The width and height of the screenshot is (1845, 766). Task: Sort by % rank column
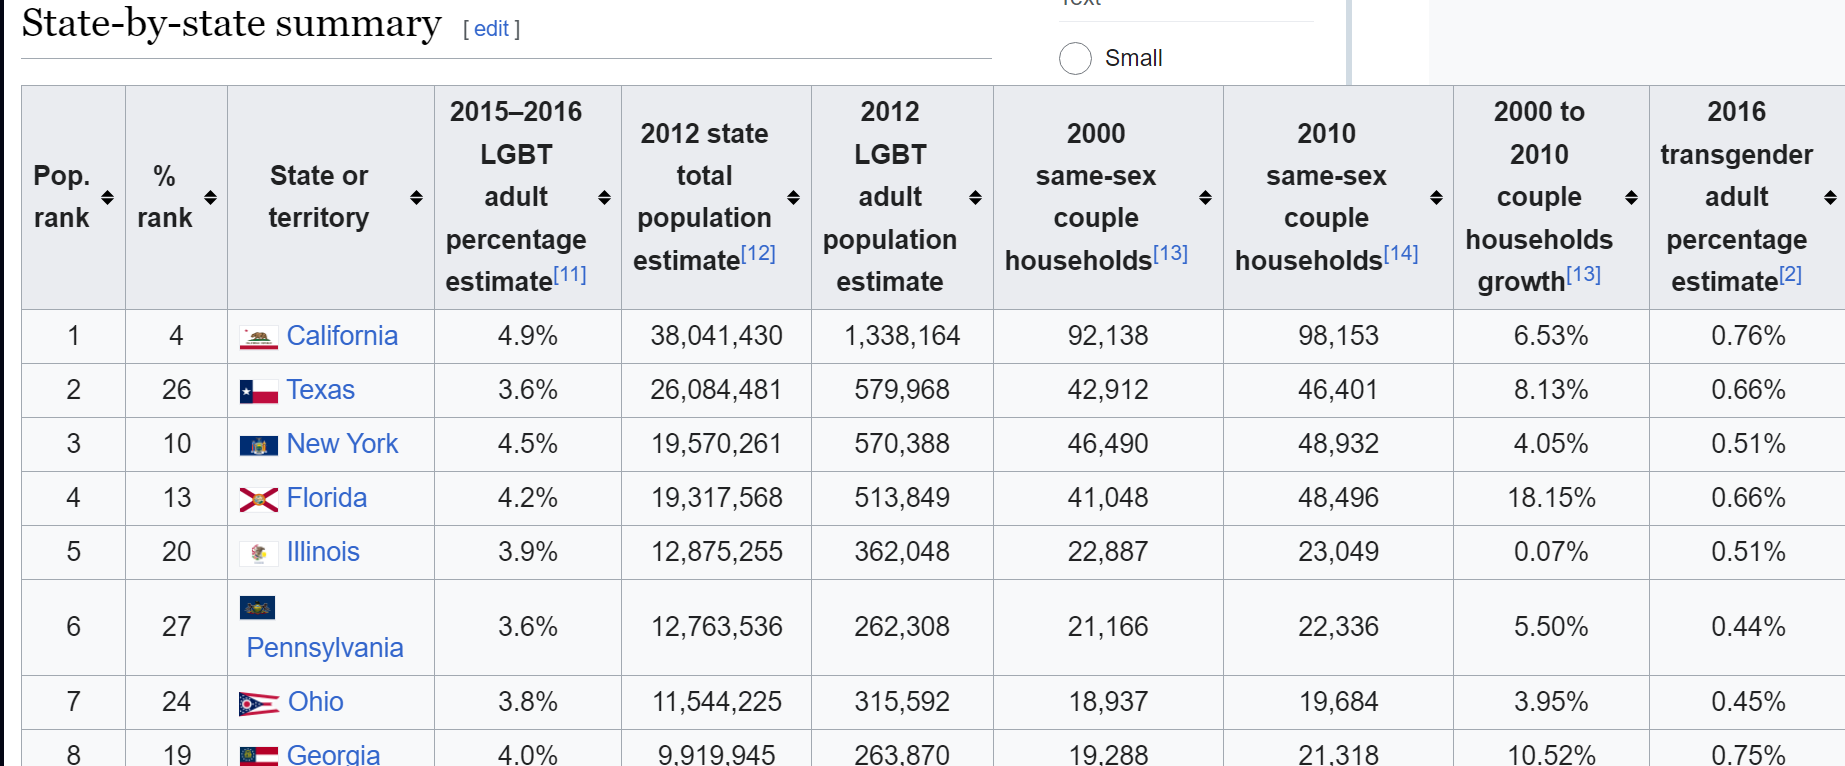210,197
